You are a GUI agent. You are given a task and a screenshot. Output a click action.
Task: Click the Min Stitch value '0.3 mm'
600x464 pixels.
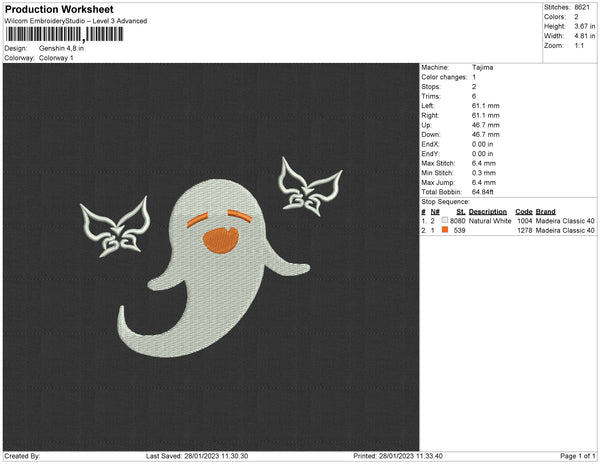click(484, 173)
